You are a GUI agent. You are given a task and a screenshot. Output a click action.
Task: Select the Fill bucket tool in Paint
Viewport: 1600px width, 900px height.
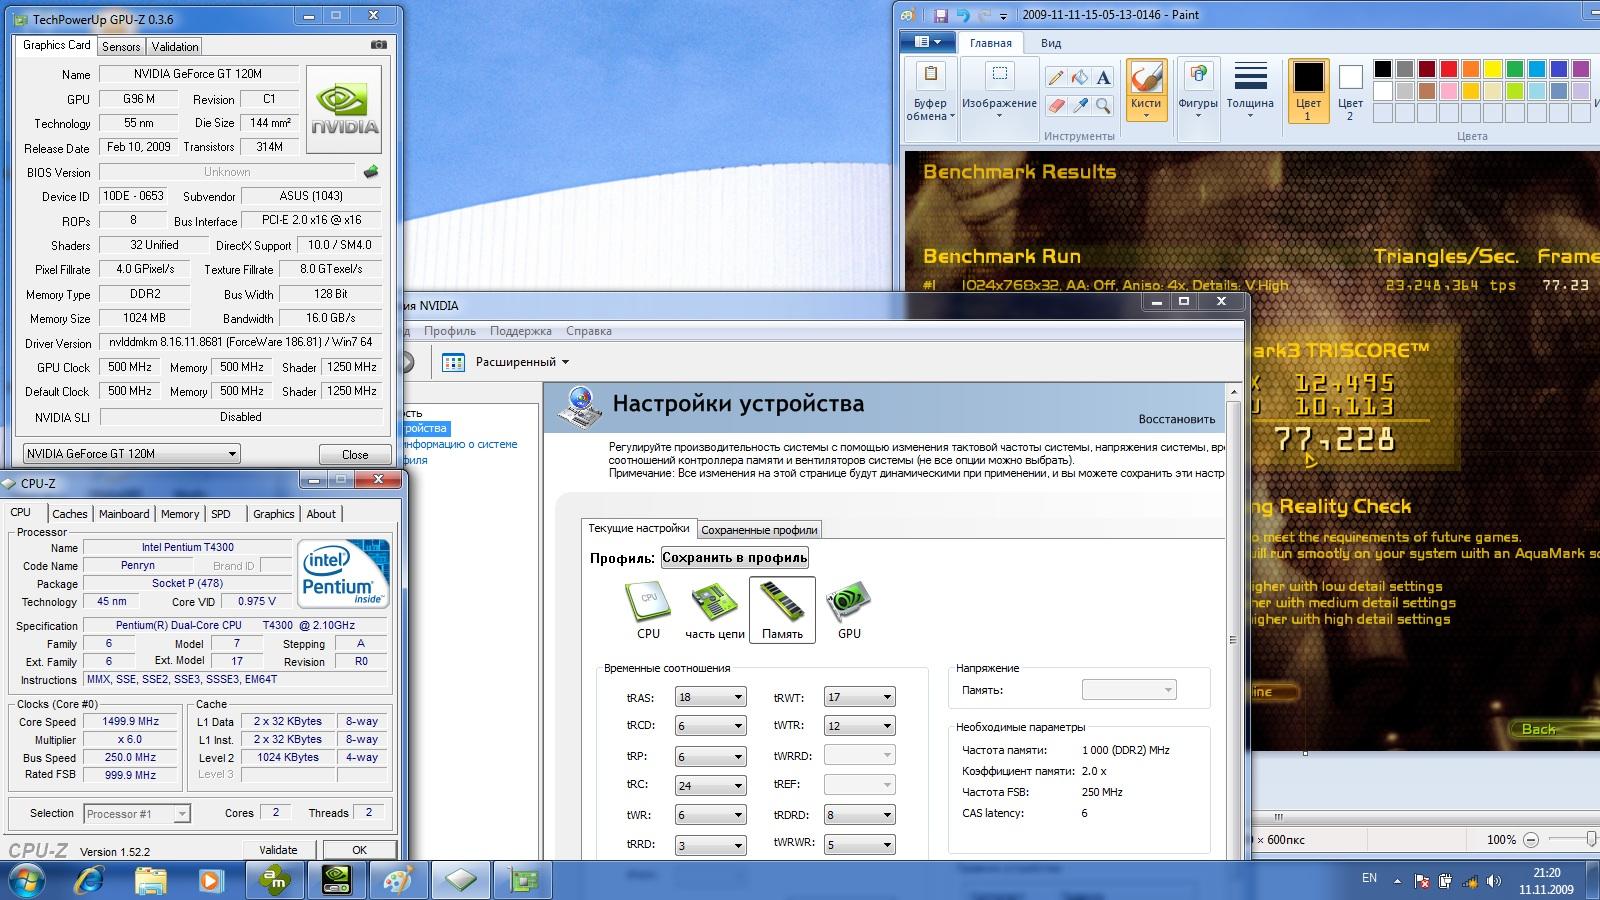(x=1080, y=77)
